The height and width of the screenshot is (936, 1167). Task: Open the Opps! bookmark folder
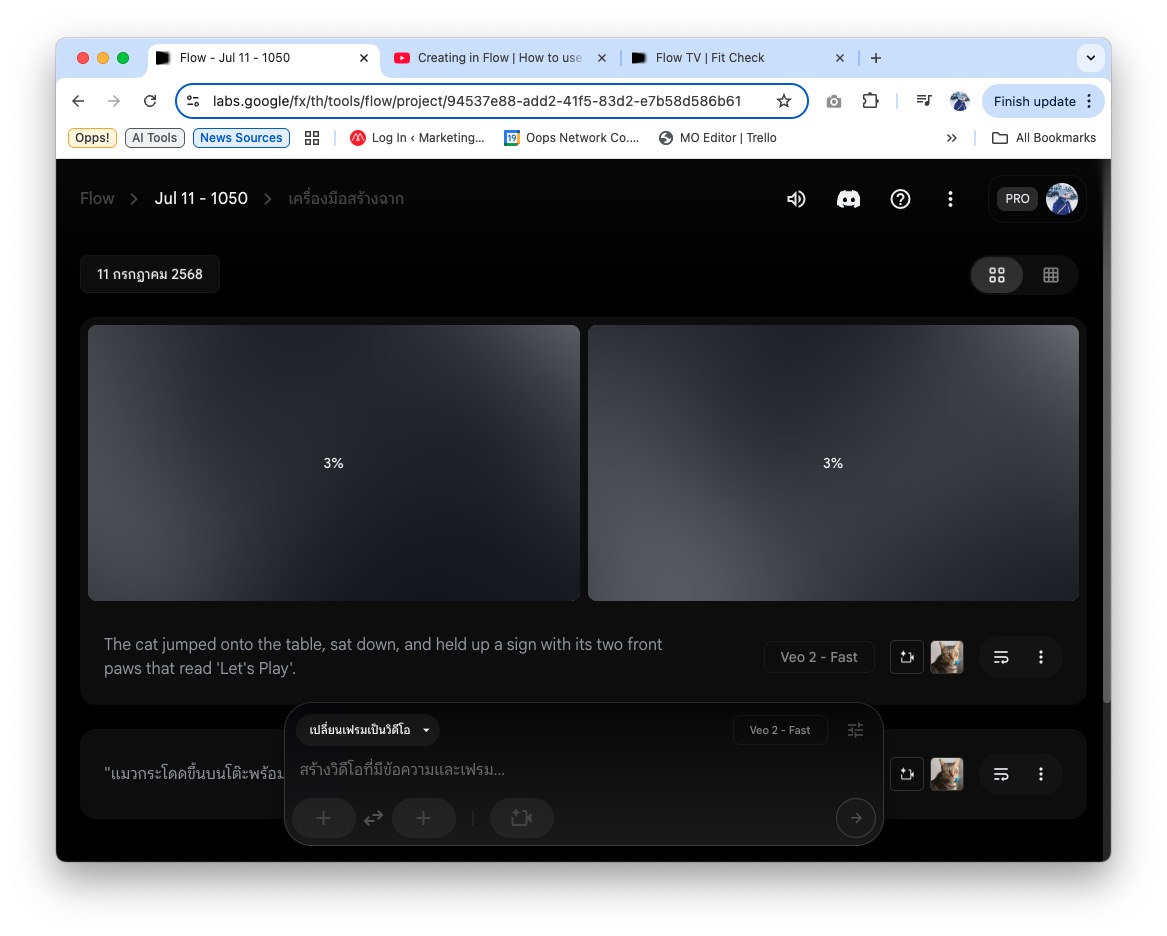92,138
